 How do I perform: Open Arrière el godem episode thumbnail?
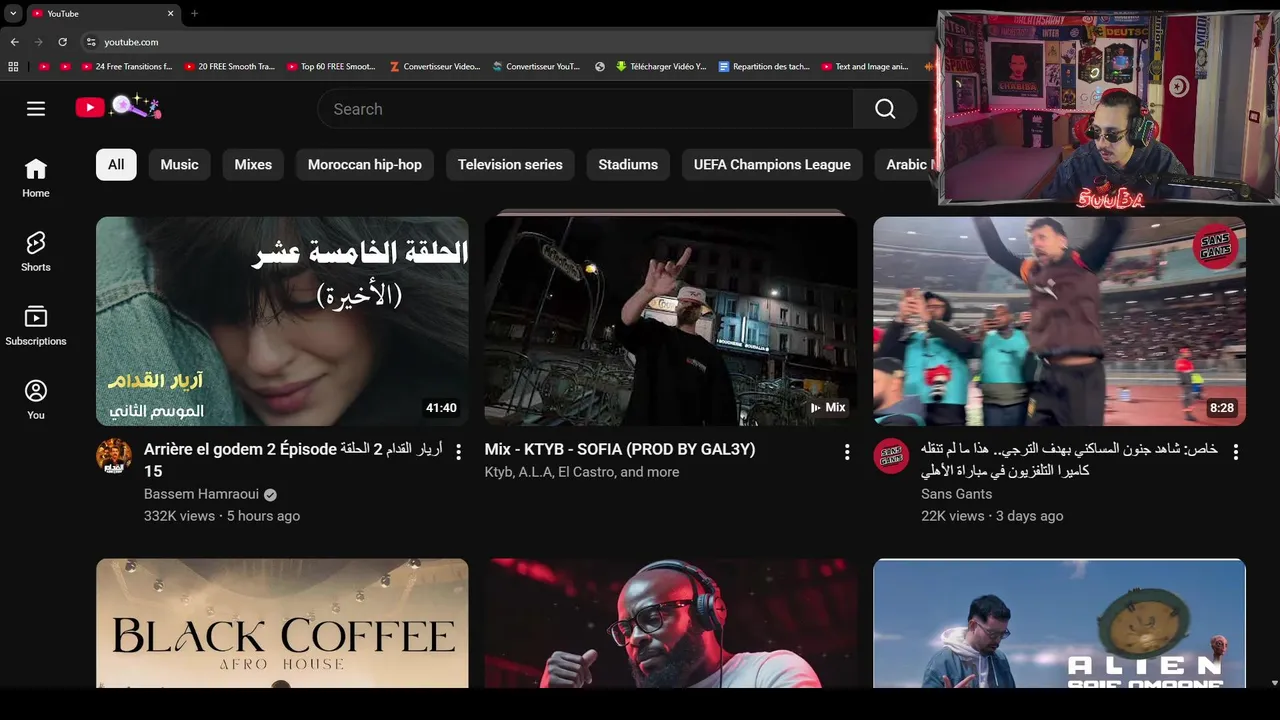(282, 321)
